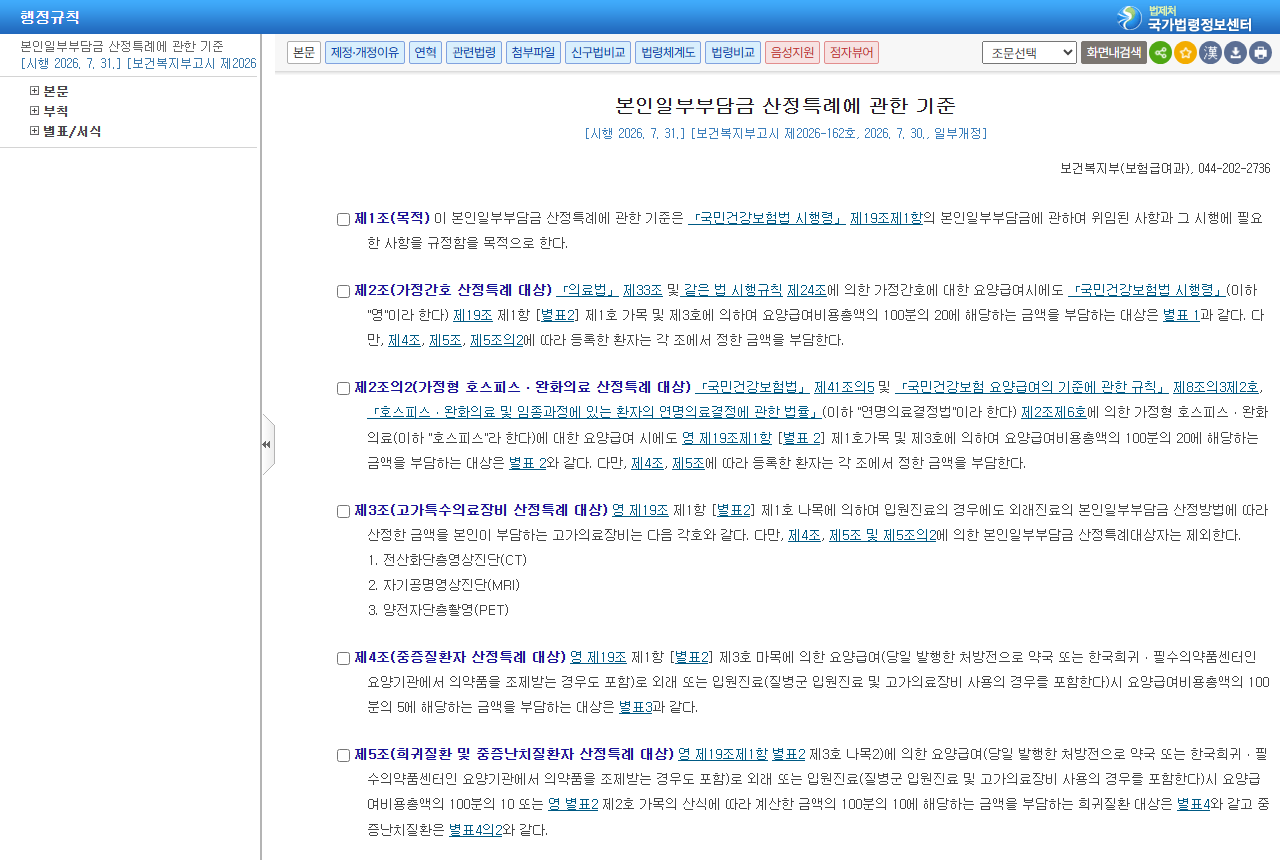This screenshot has width=1280, height=860.
Task: Download the document via download icon
Action: click(x=1235, y=53)
